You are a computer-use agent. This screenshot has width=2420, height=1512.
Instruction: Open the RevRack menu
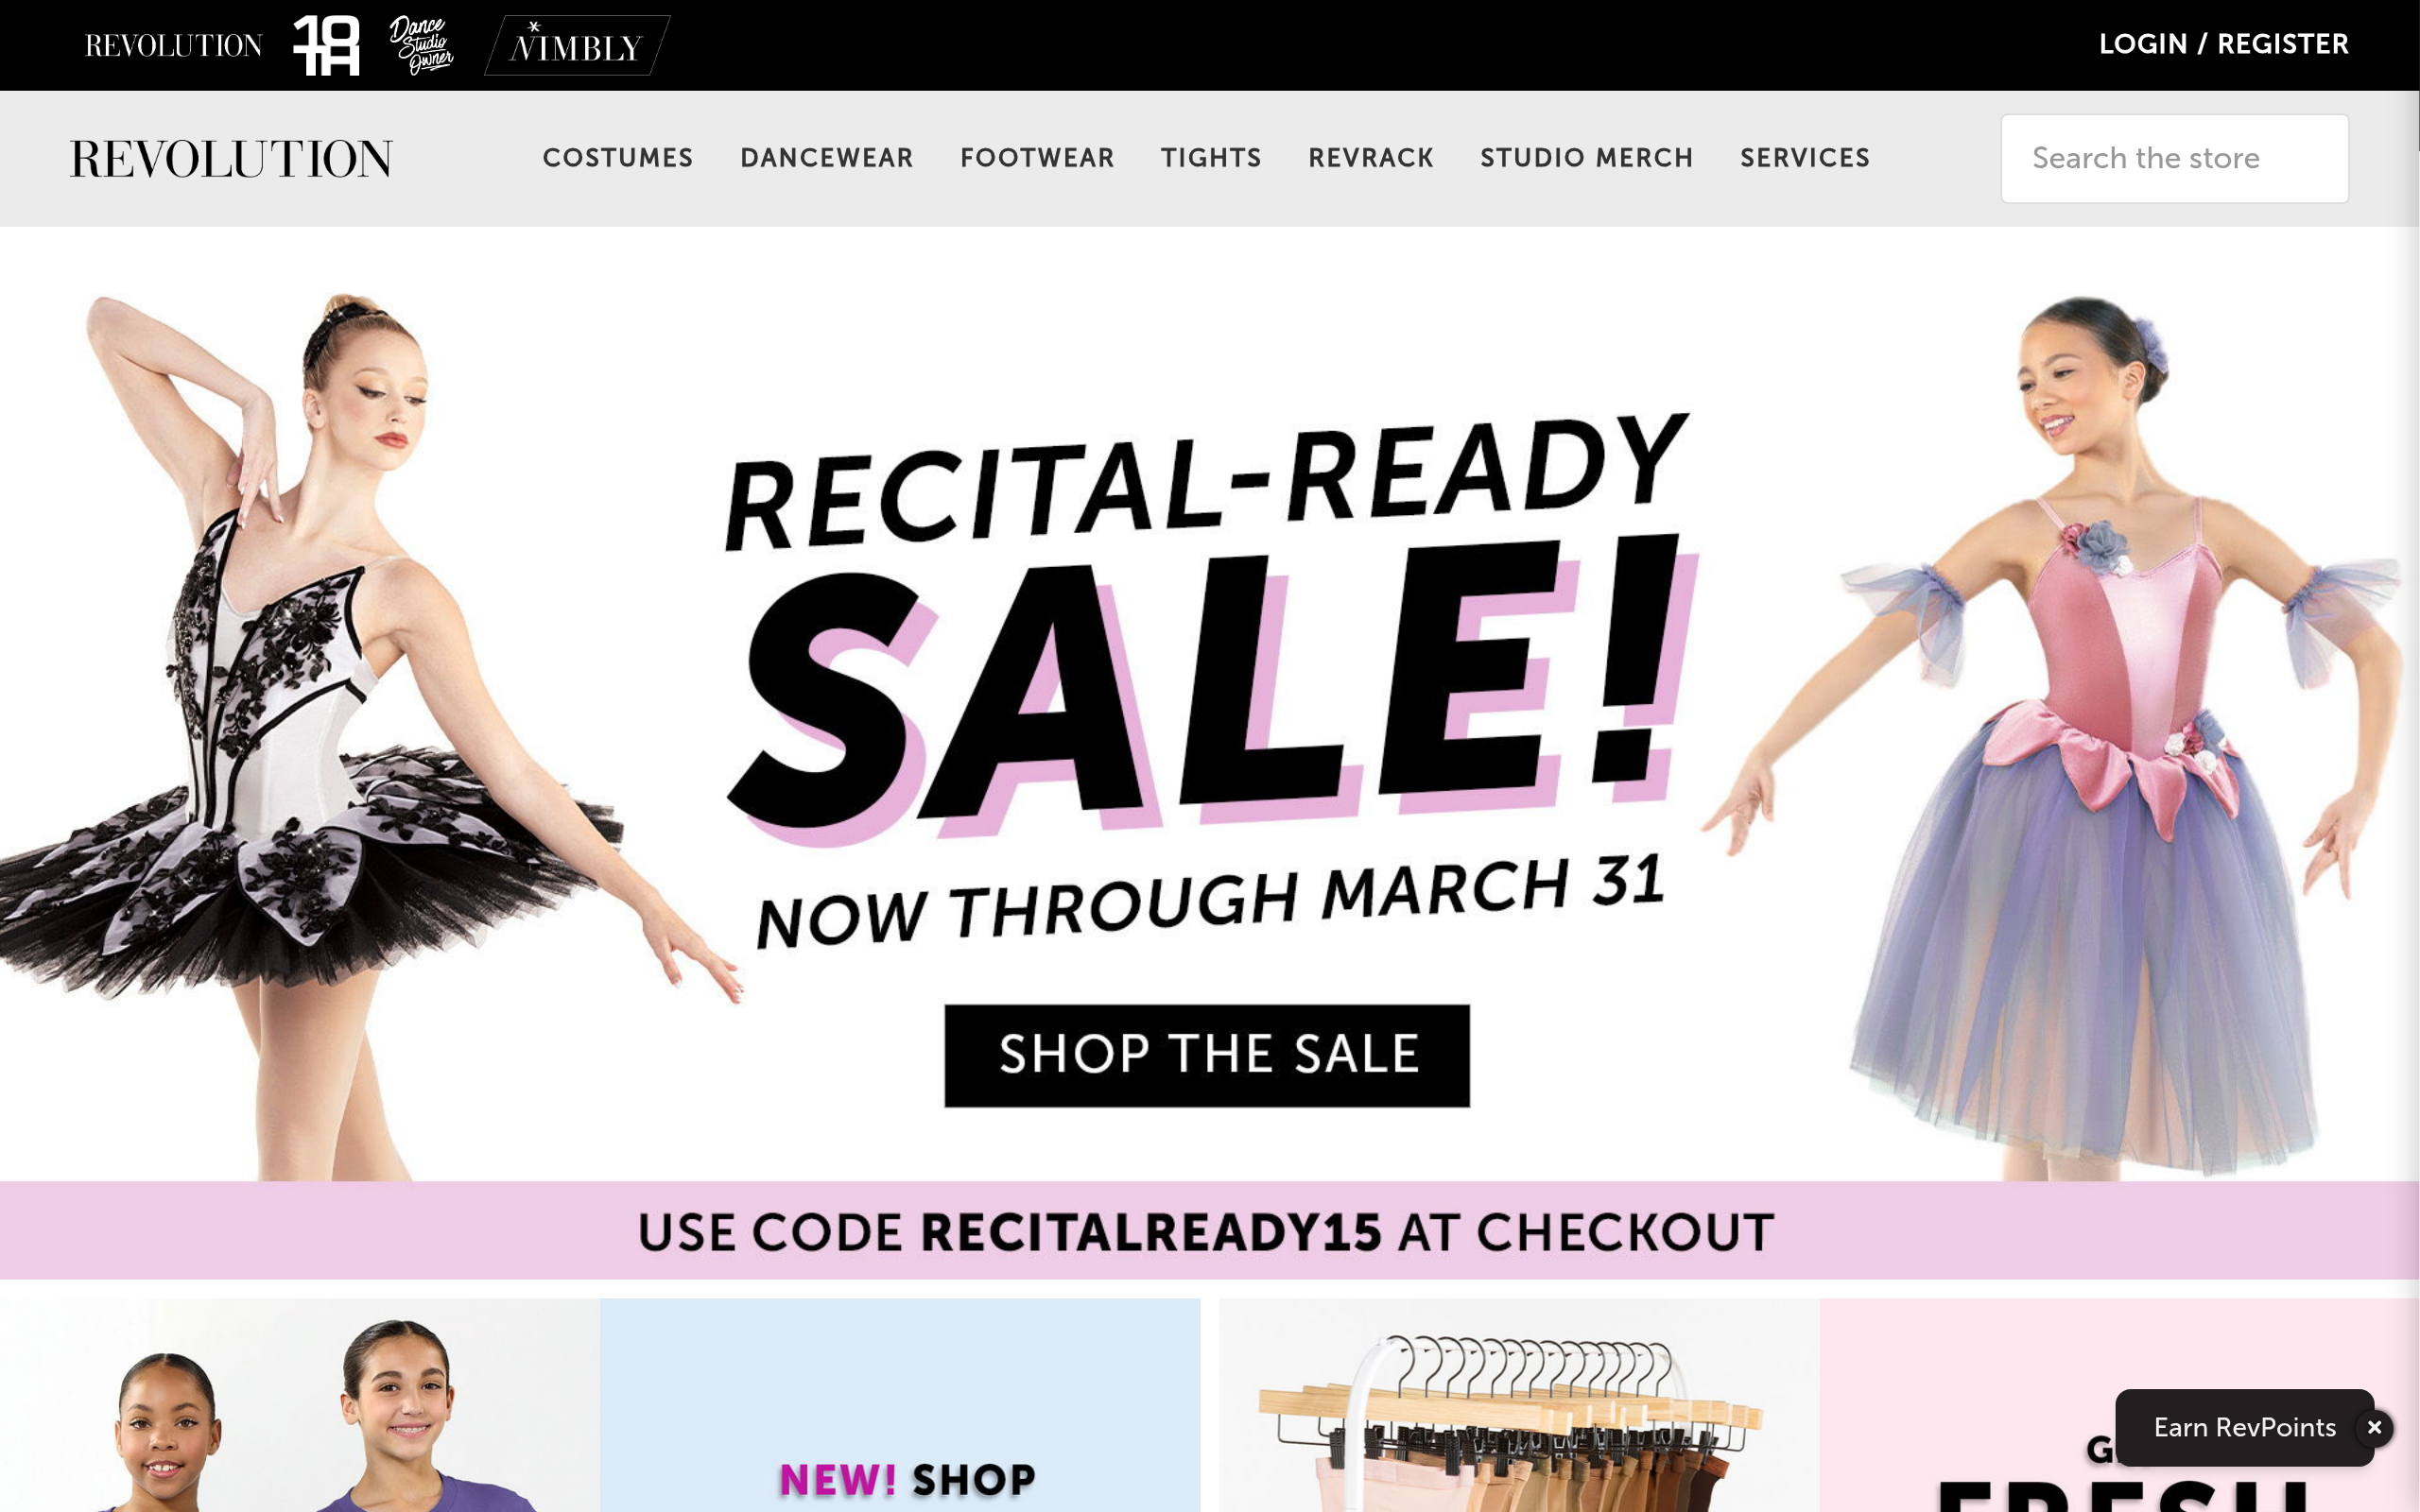click(x=1371, y=158)
